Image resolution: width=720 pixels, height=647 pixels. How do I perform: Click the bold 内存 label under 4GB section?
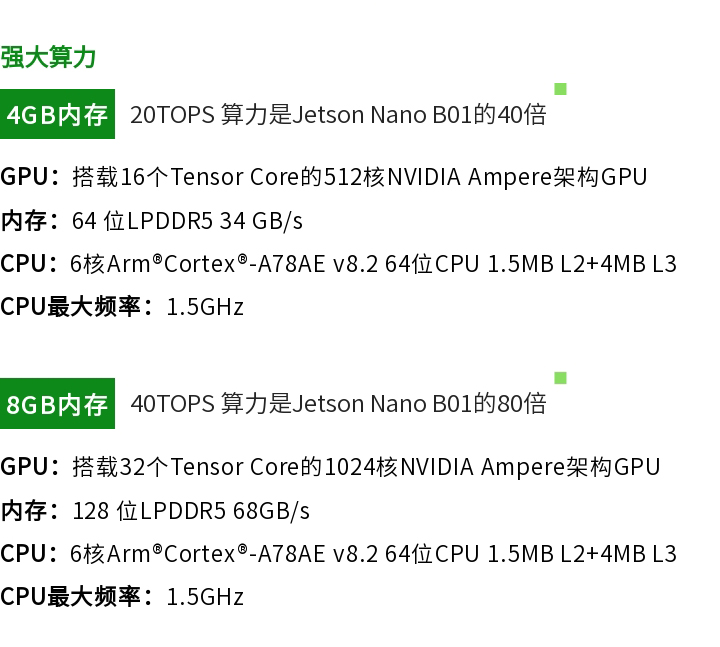23,220
